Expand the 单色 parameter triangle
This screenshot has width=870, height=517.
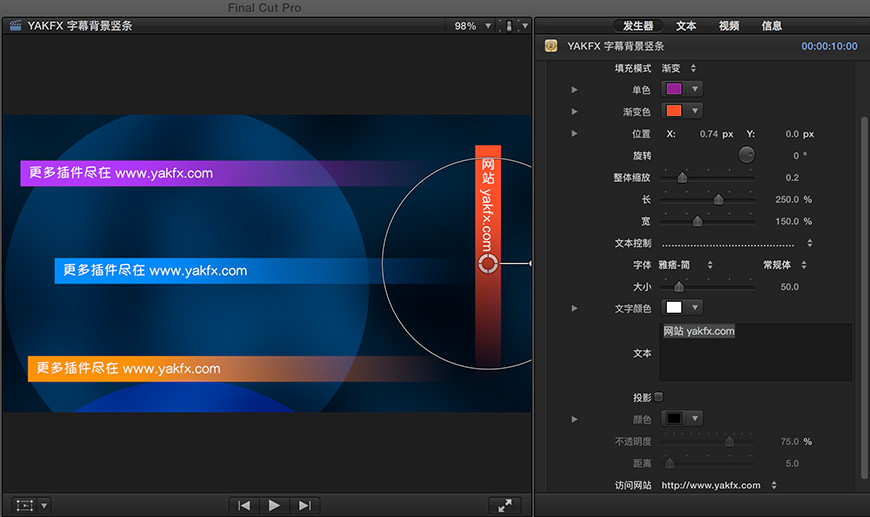click(575, 90)
